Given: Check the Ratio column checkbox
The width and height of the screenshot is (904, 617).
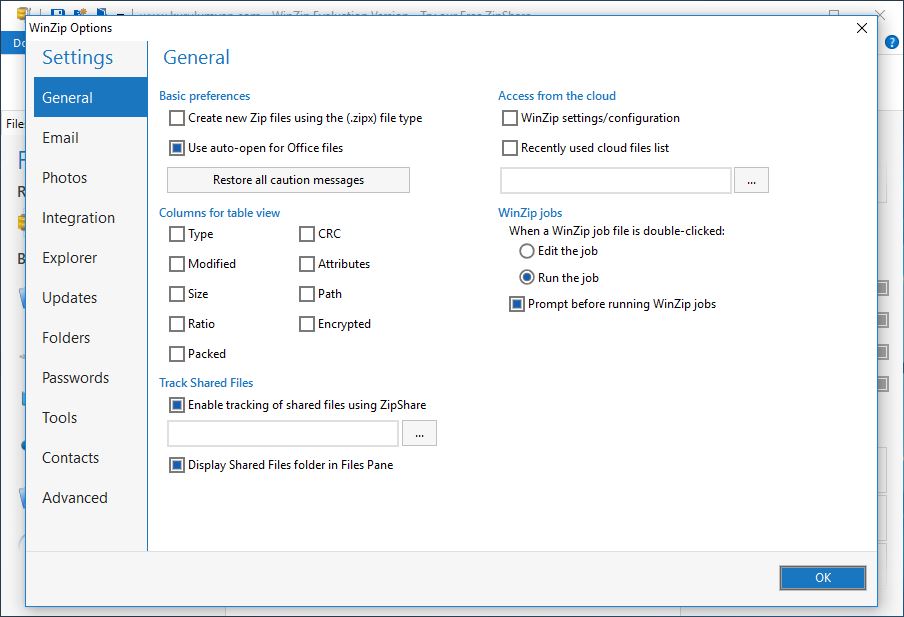Looking at the screenshot, I should coord(177,324).
